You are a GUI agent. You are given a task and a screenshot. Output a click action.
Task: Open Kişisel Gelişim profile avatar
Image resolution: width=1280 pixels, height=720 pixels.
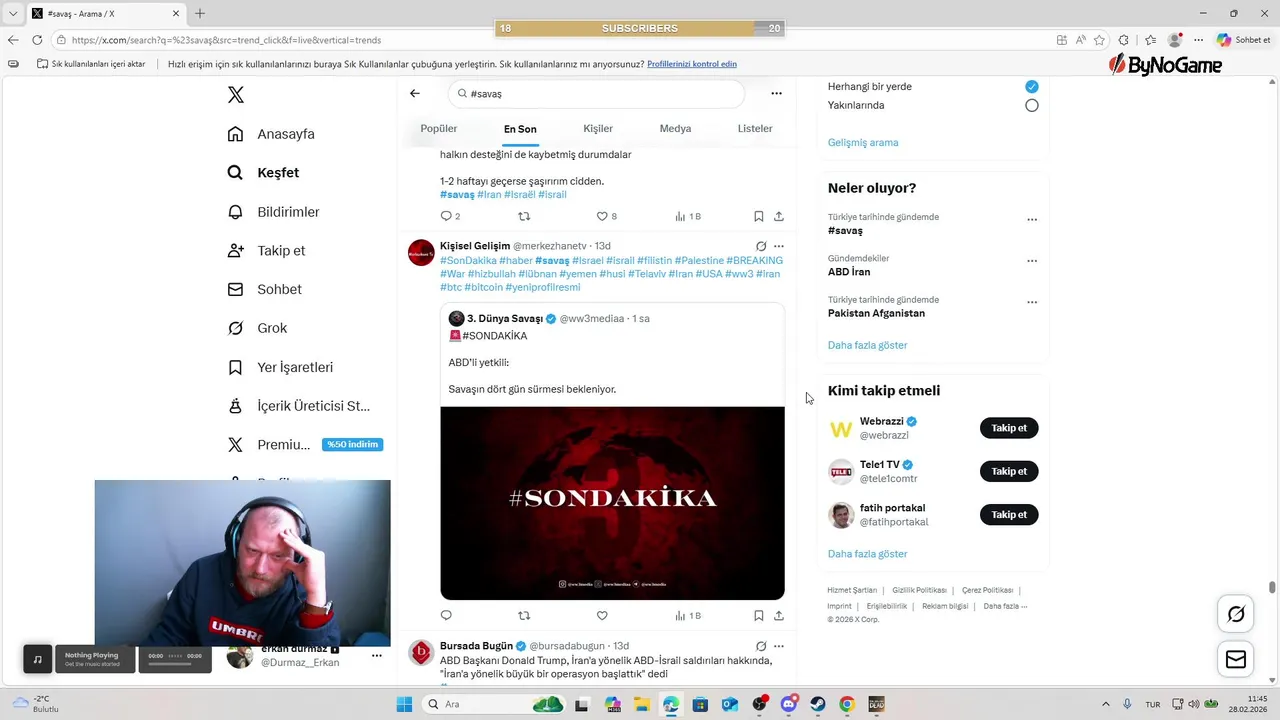(x=421, y=252)
